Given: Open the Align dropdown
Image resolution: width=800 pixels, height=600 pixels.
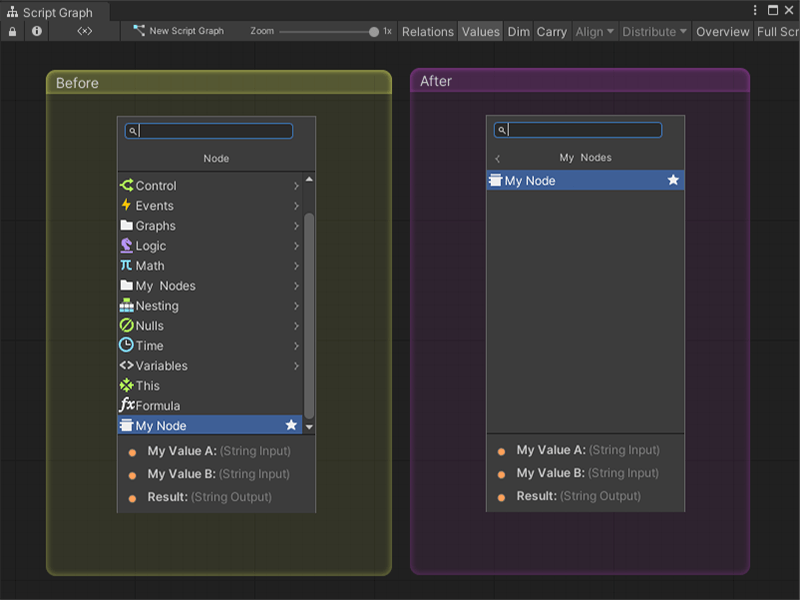Looking at the screenshot, I should coord(593,31).
